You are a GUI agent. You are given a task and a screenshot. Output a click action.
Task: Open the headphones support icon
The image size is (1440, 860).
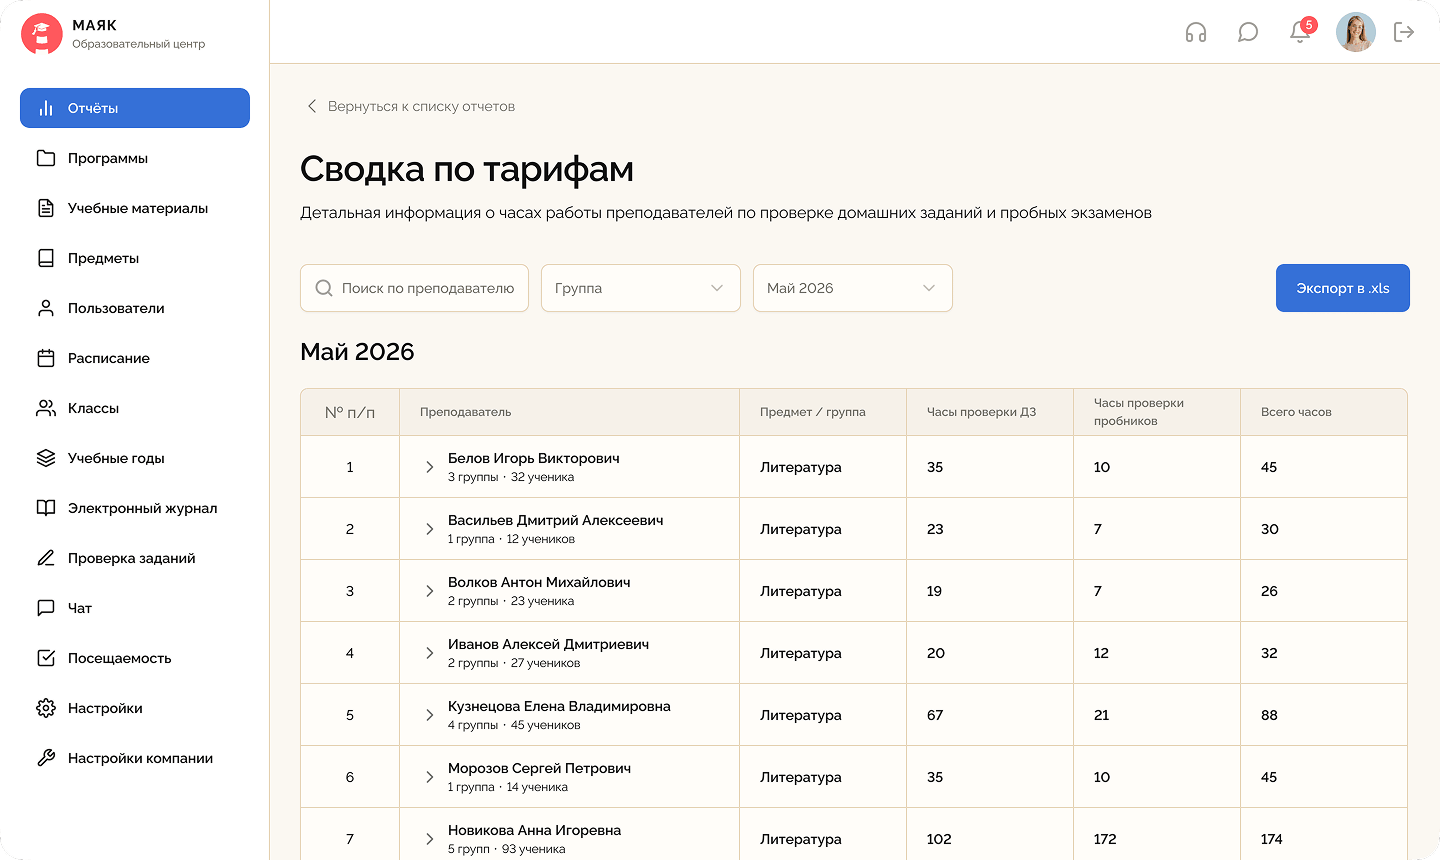[x=1196, y=32]
